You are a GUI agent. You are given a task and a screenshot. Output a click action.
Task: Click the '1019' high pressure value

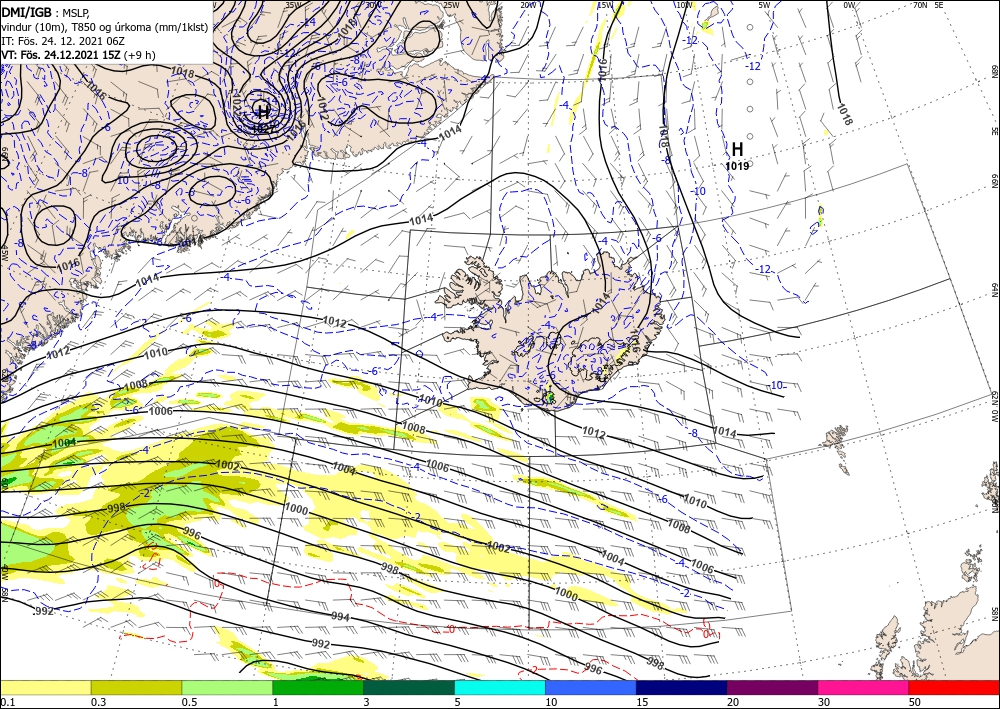point(737,166)
